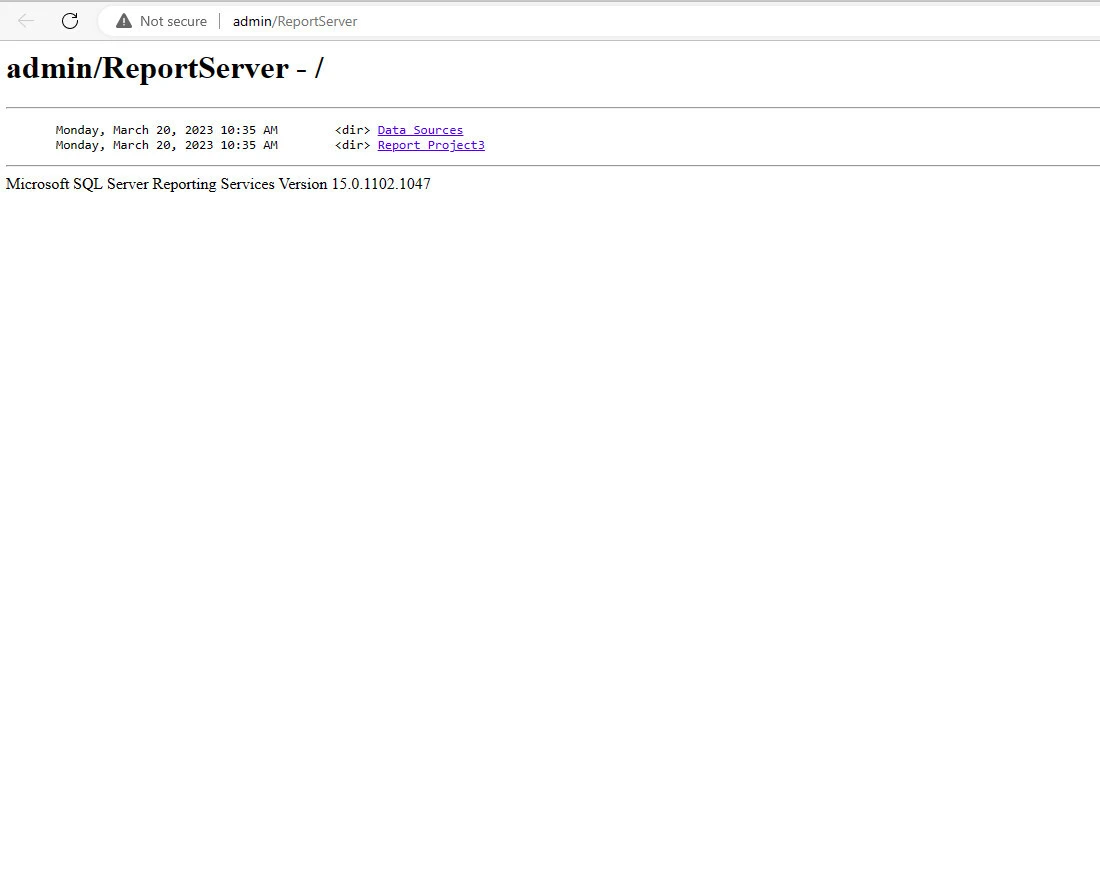Click the <dir> tag before Data Sources
1100x877 pixels.
coord(352,130)
